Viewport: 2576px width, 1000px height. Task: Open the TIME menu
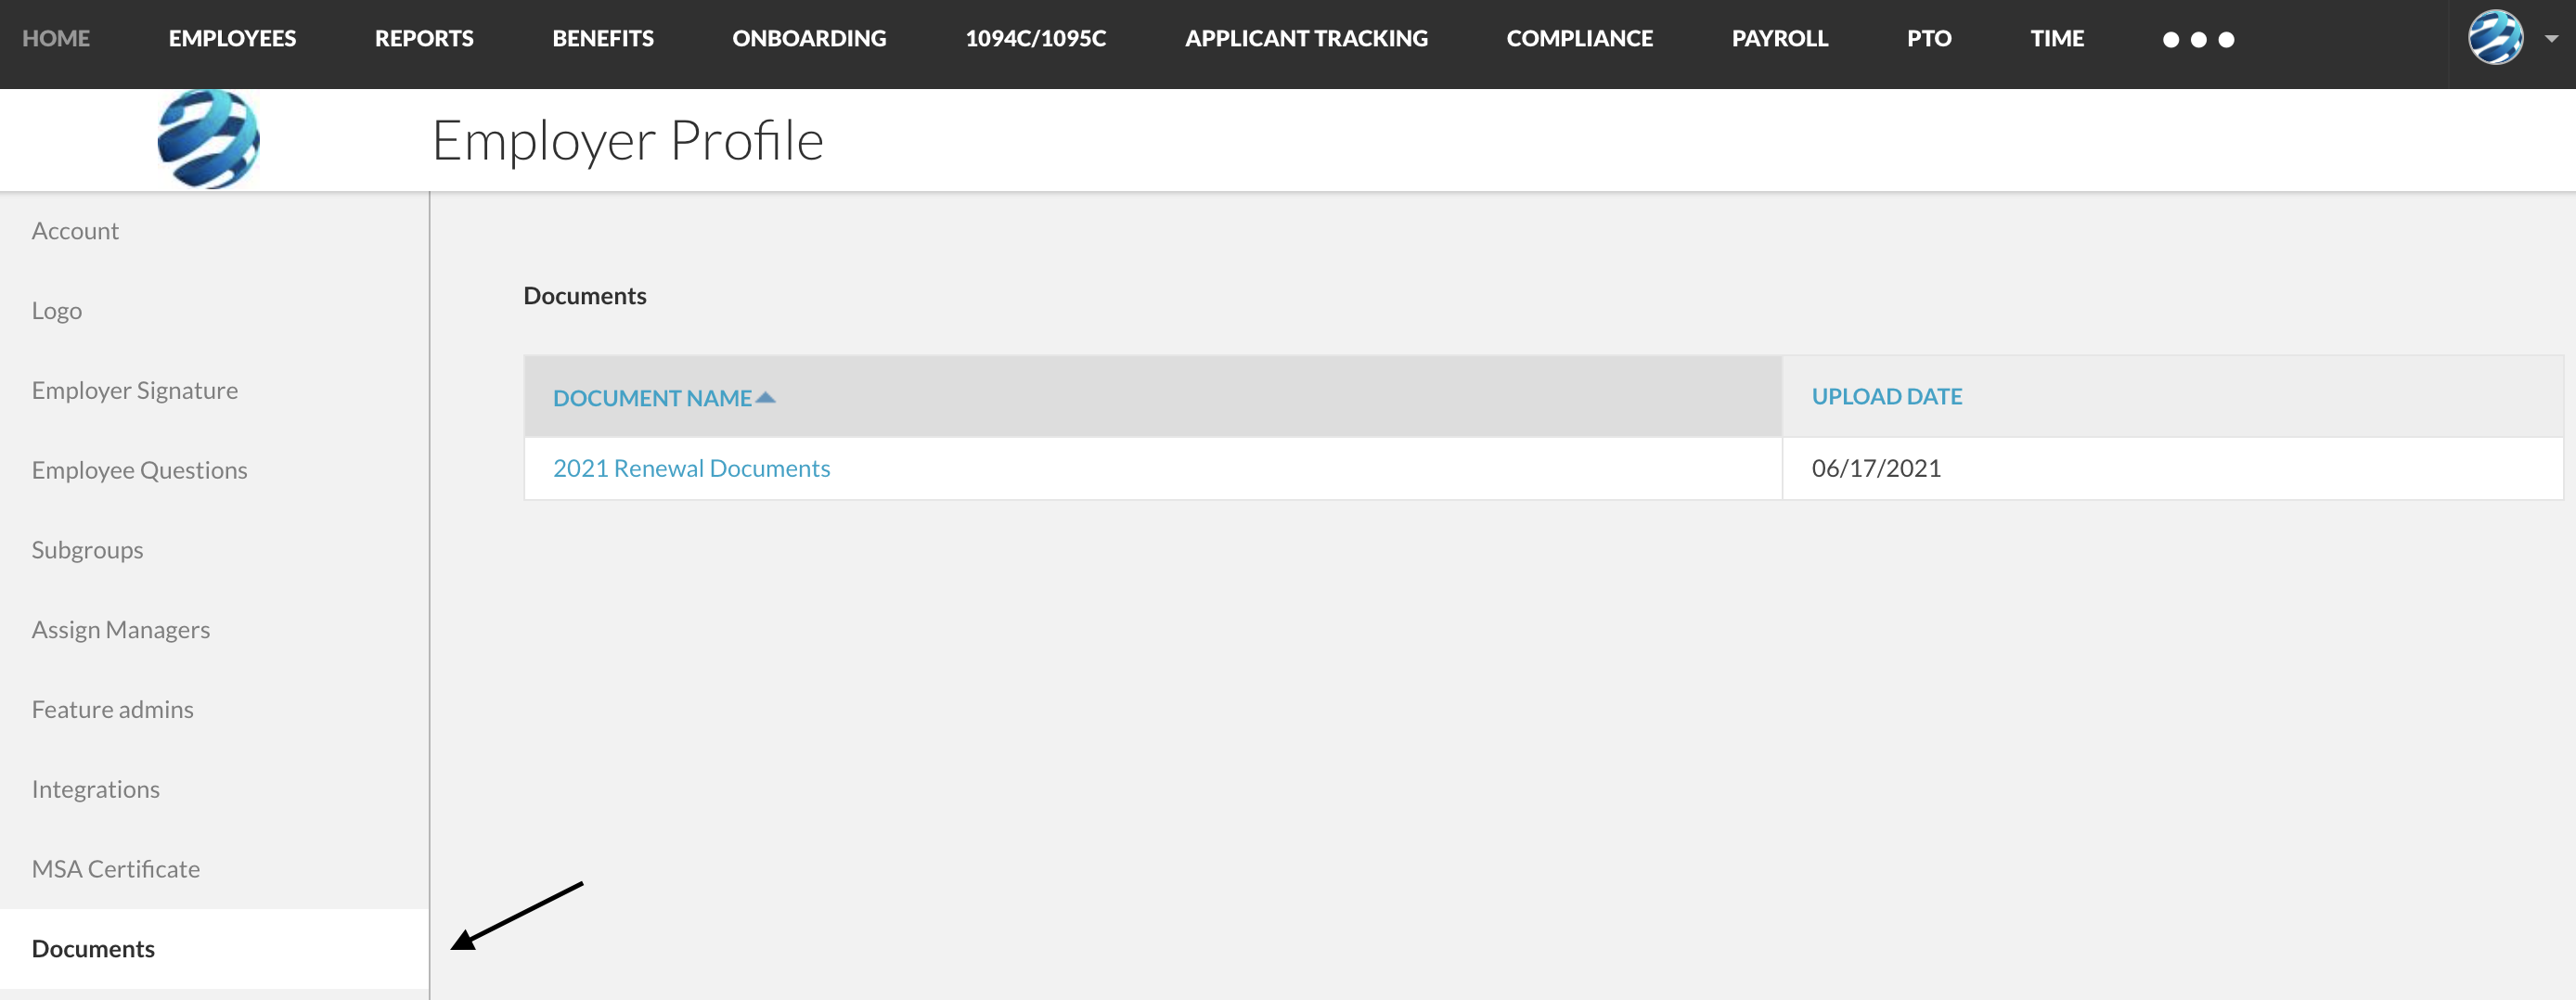2057,38
